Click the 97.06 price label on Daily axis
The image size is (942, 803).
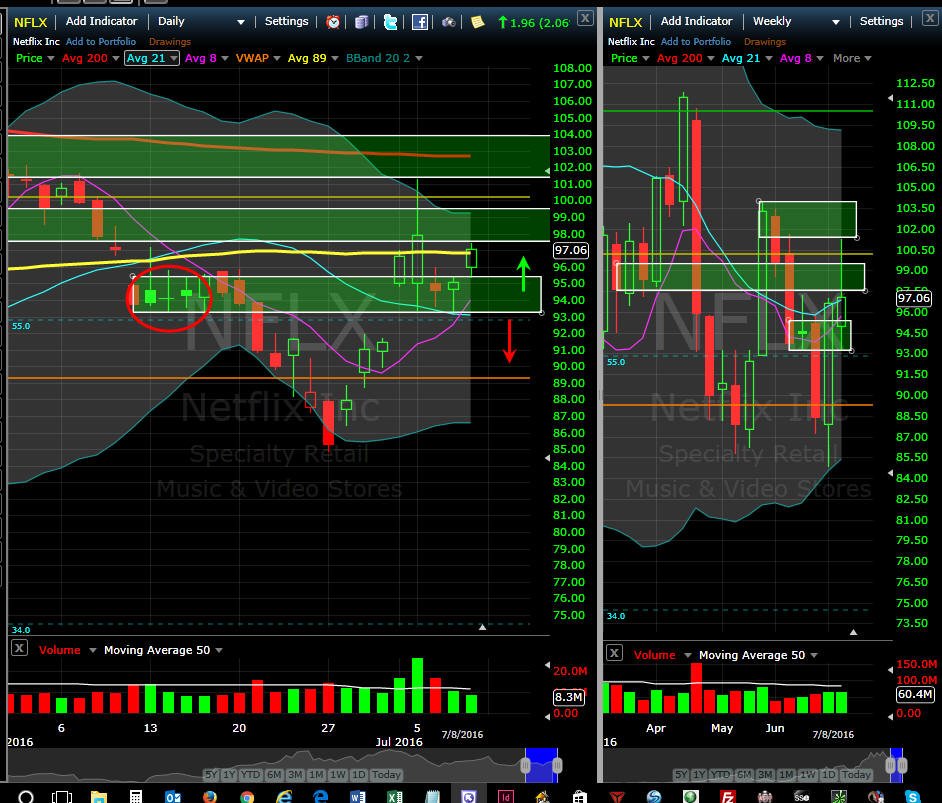click(570, 250)
